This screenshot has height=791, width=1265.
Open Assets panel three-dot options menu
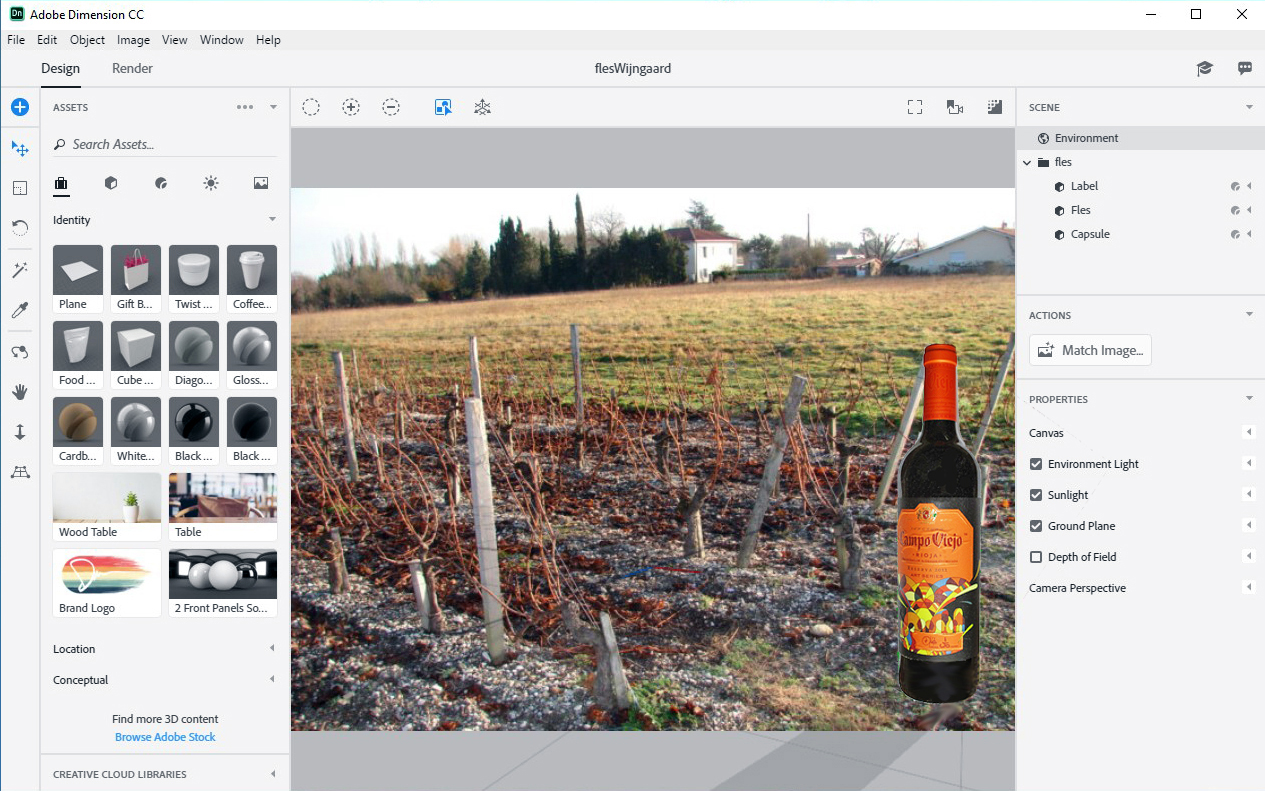coord(245,107)
